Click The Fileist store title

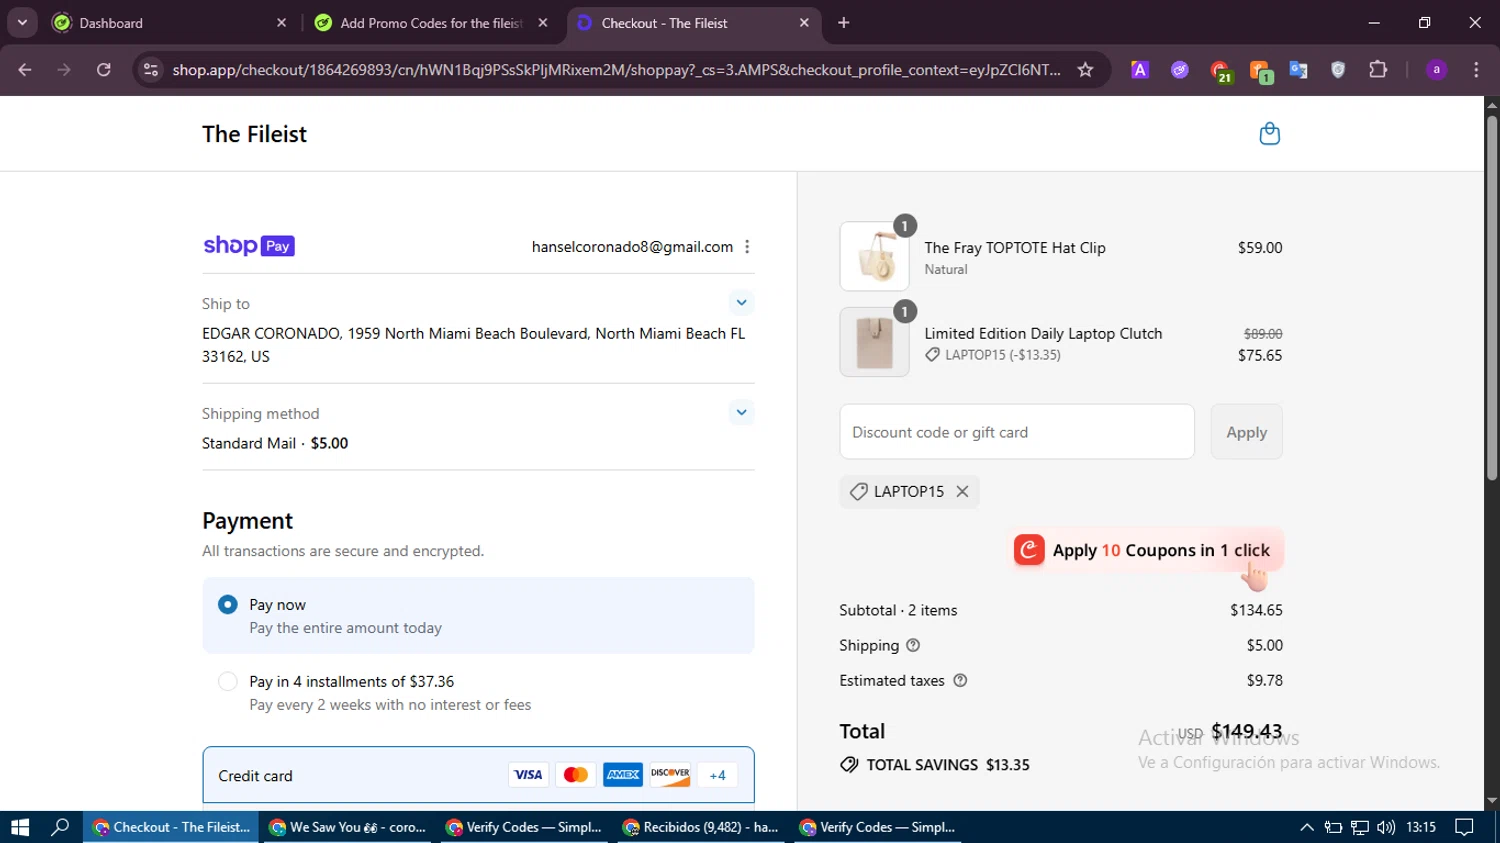point(254,134)
